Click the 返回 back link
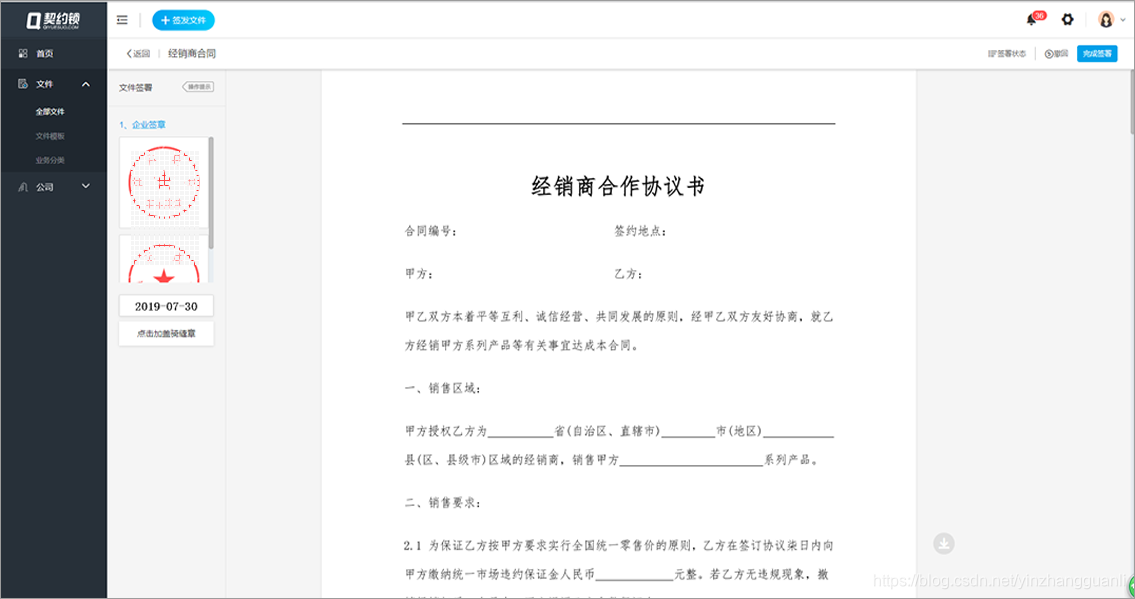This screenshot has height=599, width=1135. (138, 54)
